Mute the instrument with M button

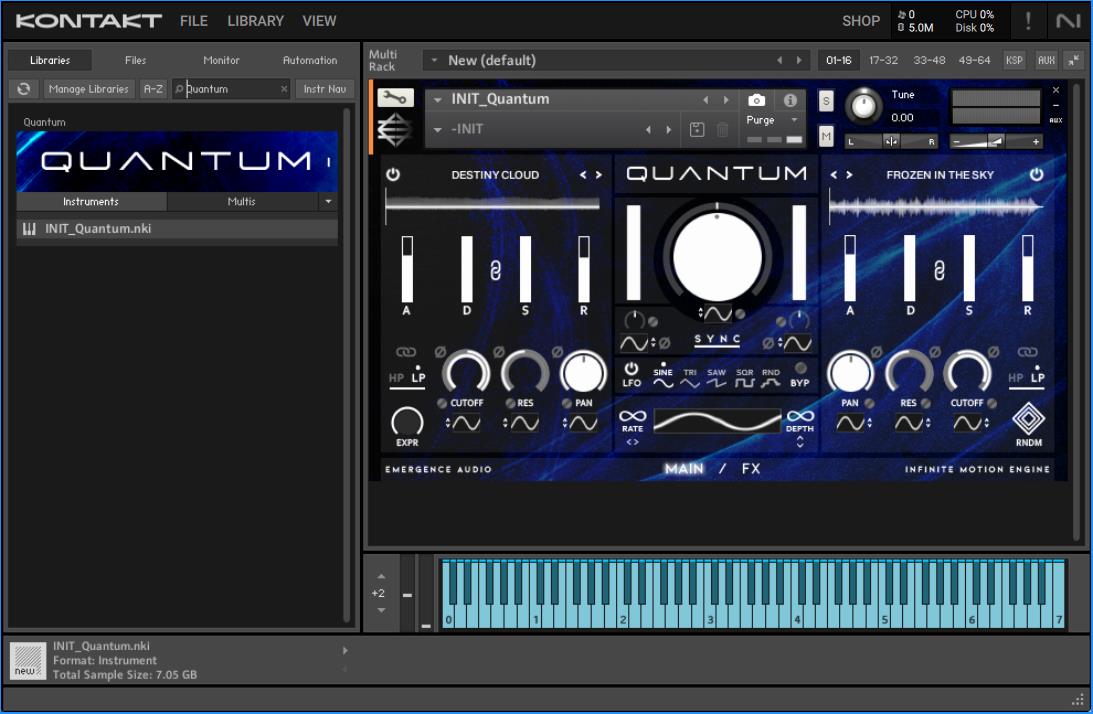[826, 135]
